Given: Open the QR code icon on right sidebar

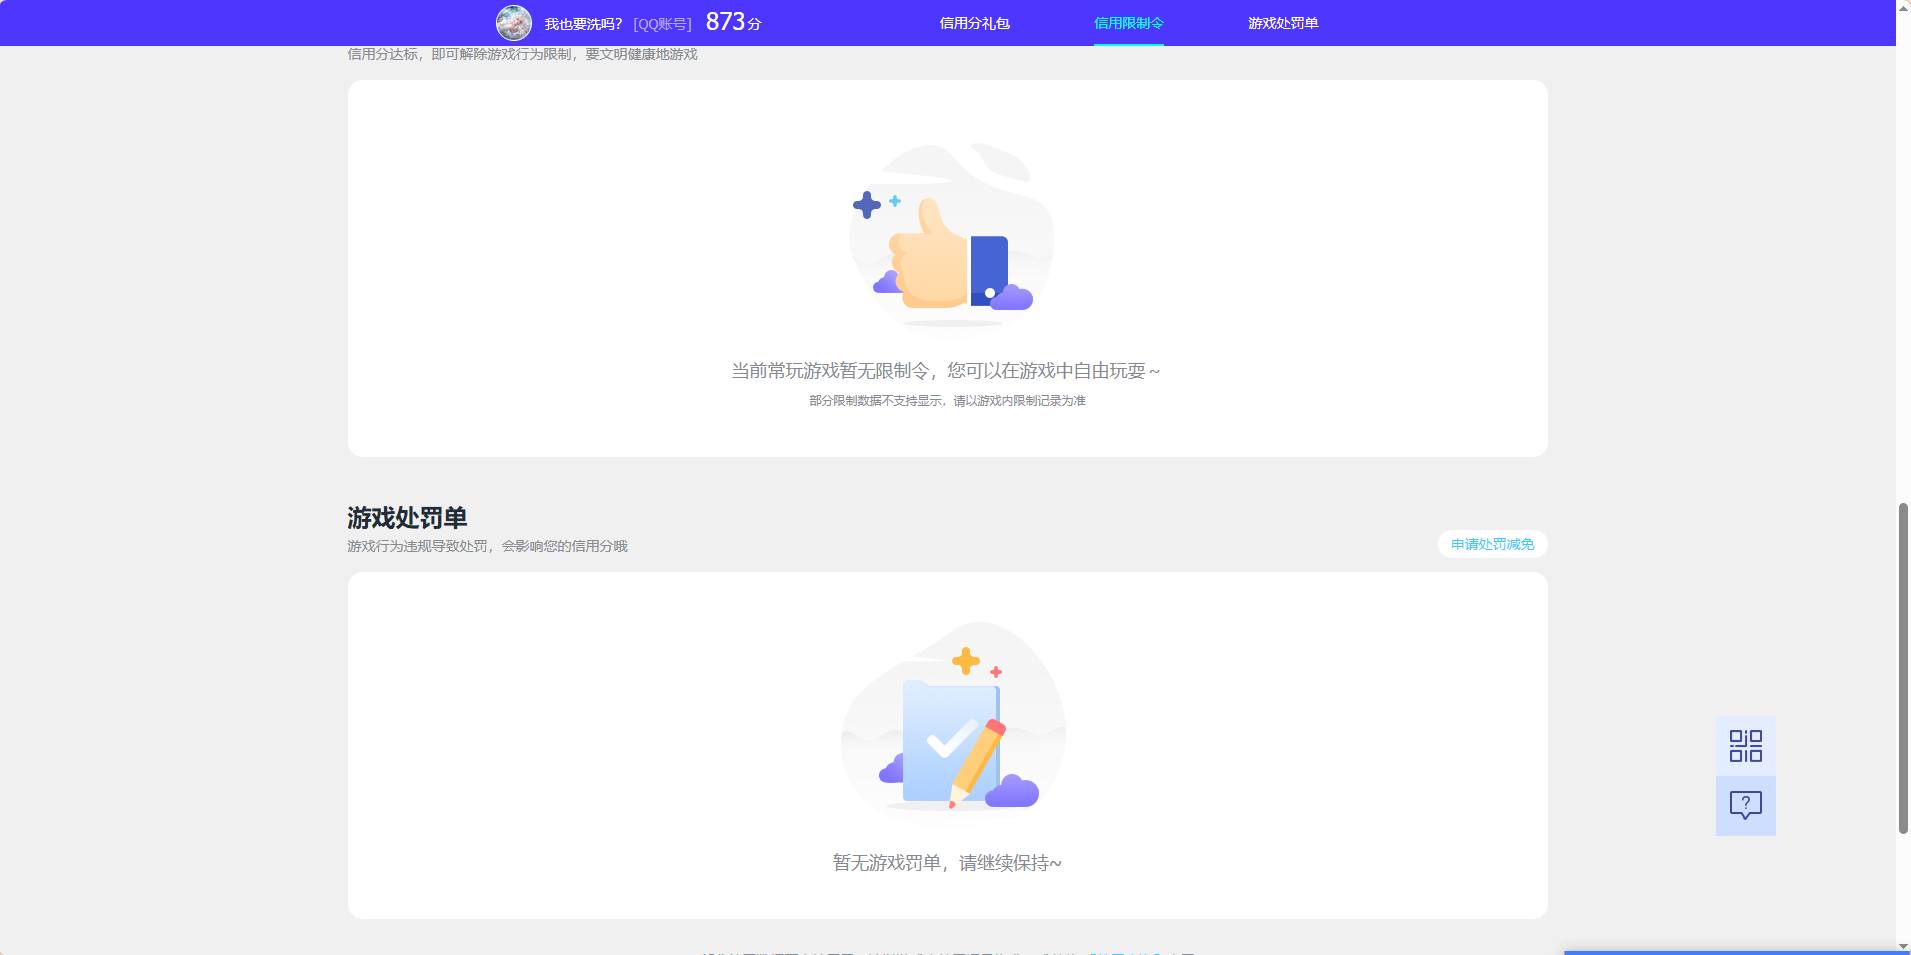Looking at the screenshot, I should 1745,746.
